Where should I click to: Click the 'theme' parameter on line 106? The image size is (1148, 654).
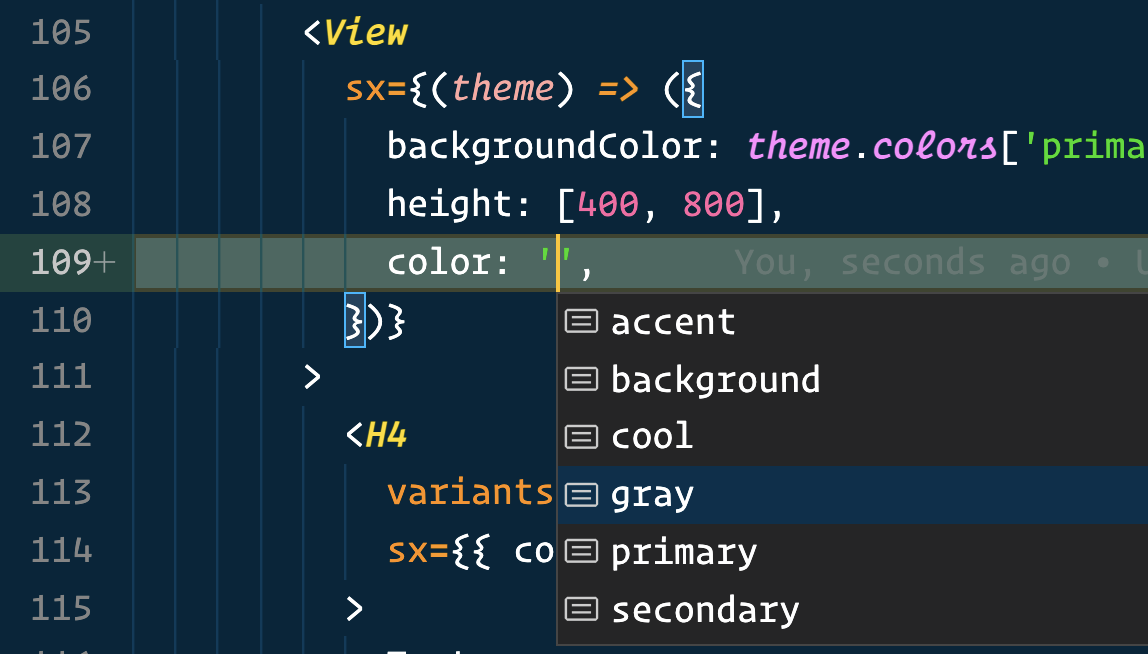pyautogui.click(x=503, y=89)
